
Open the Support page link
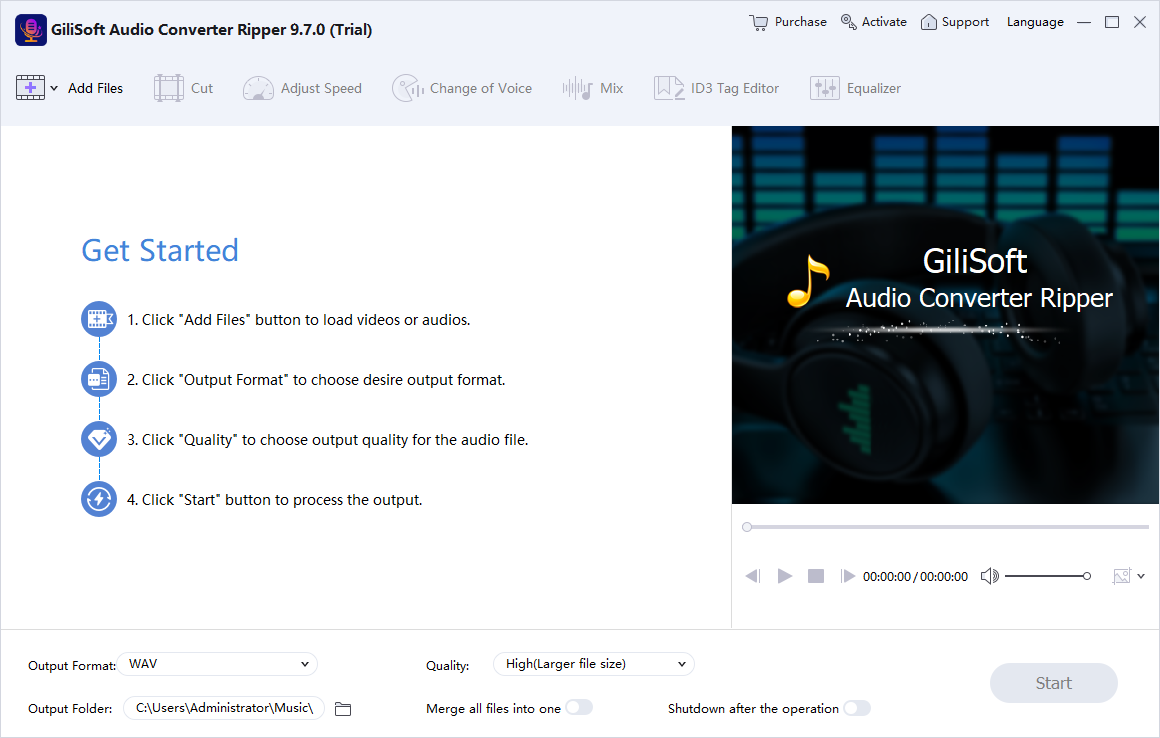coord(954,22)
